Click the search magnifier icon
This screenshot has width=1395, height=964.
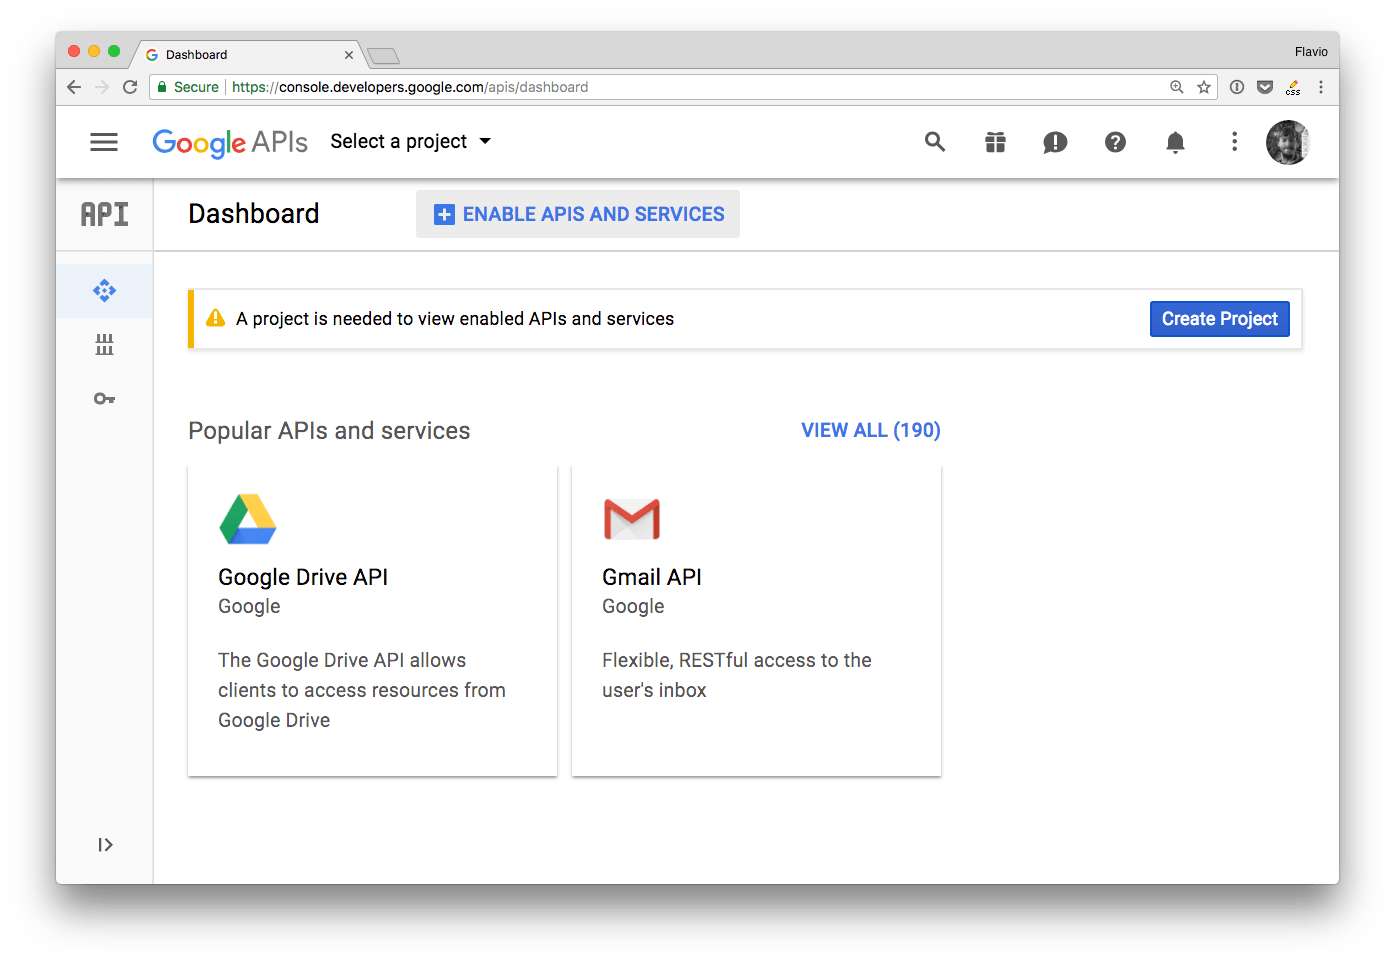coord(935,142)
